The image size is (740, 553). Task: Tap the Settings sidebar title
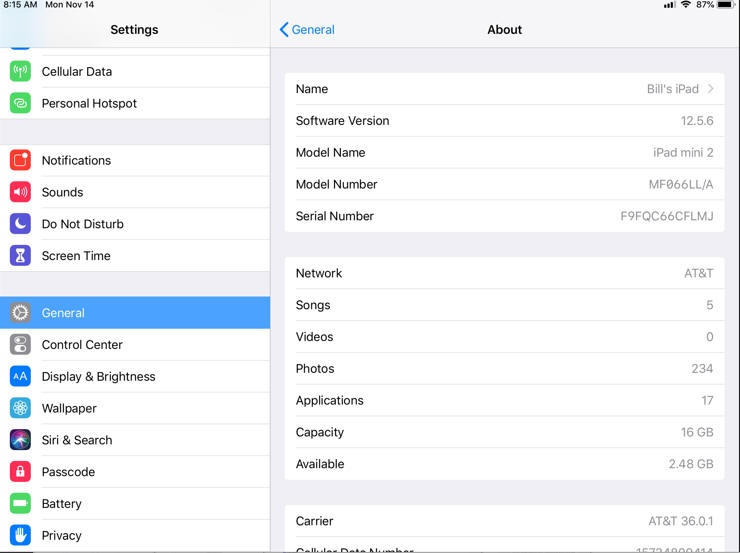tap(135, 30)
